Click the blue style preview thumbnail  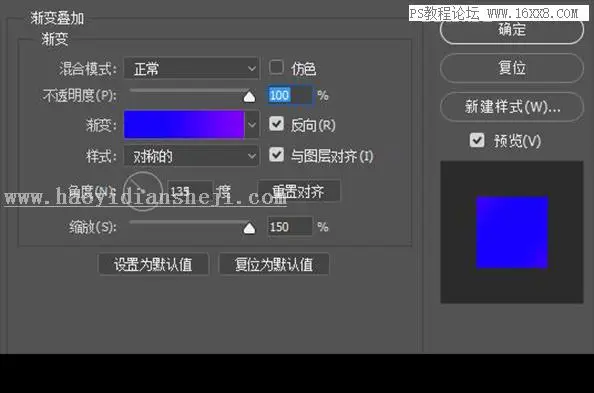(x=512, y=232)
